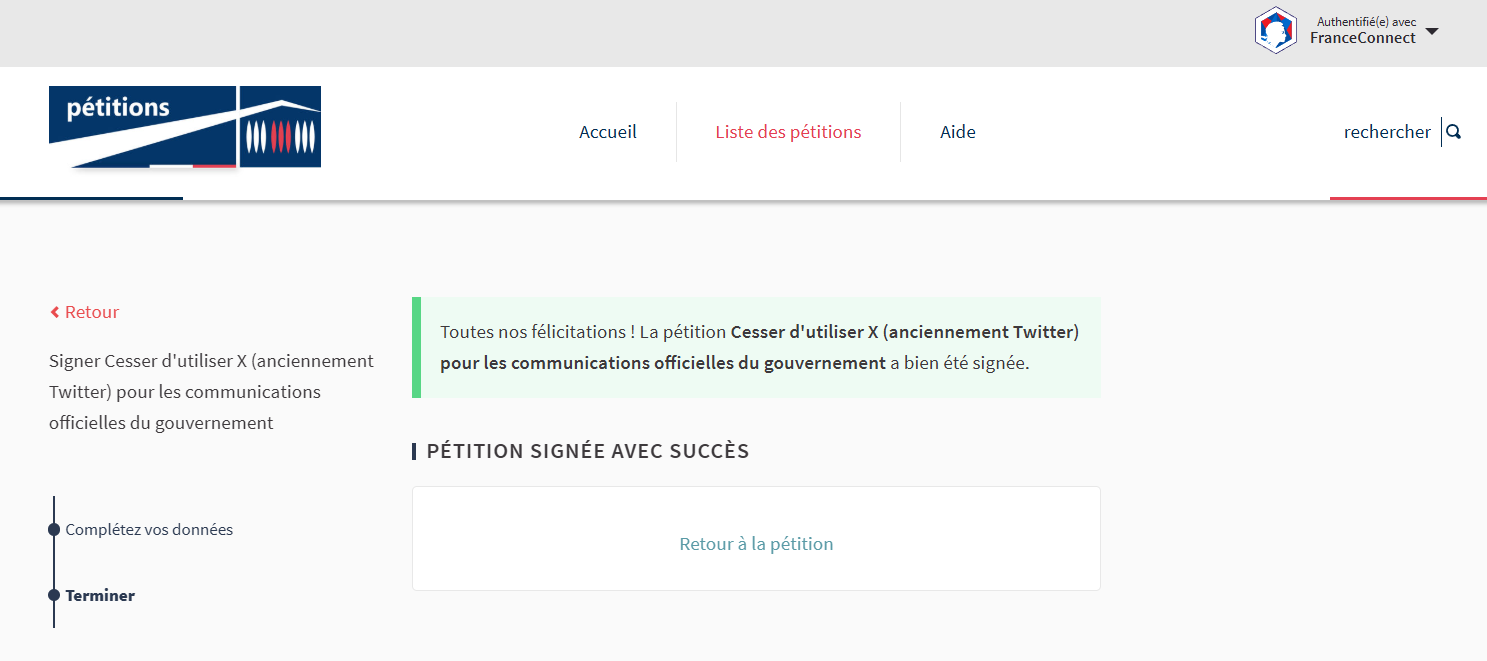
Task: Click the "PÉTITION SIGNÉE AVEC SUCCÈS" heading
Action: (x=588, y=451)
